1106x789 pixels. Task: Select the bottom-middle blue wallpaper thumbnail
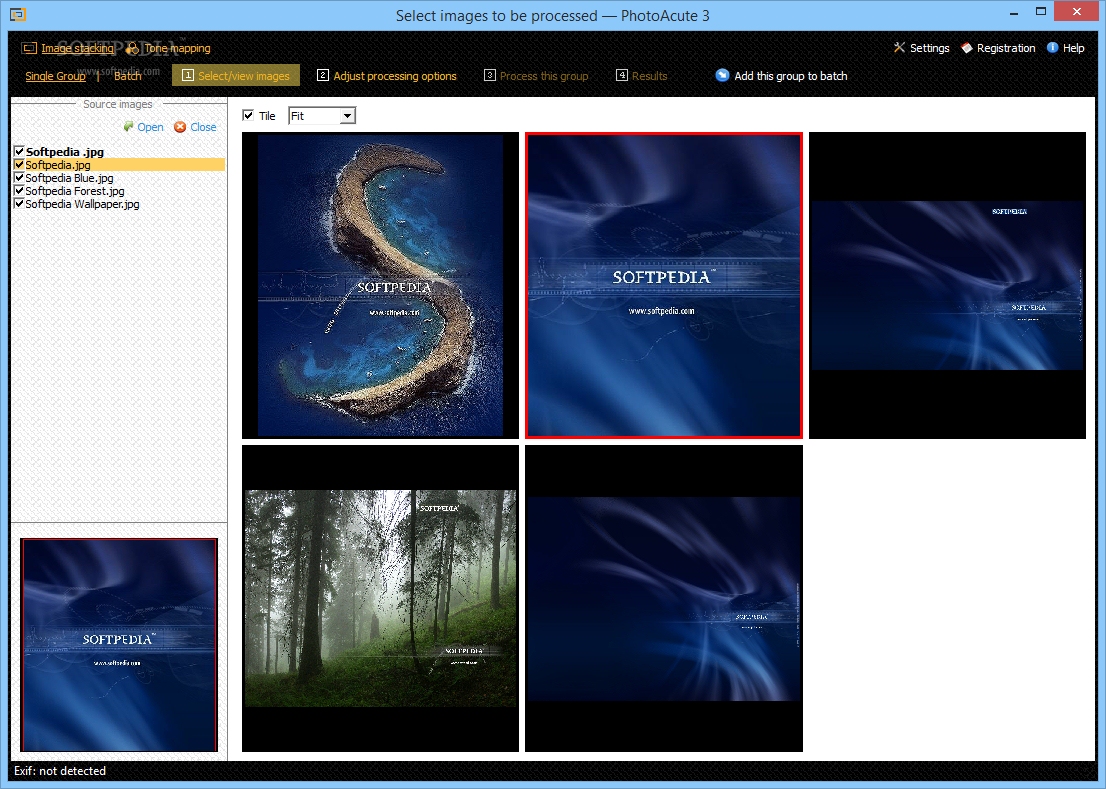tap(664, 598)
